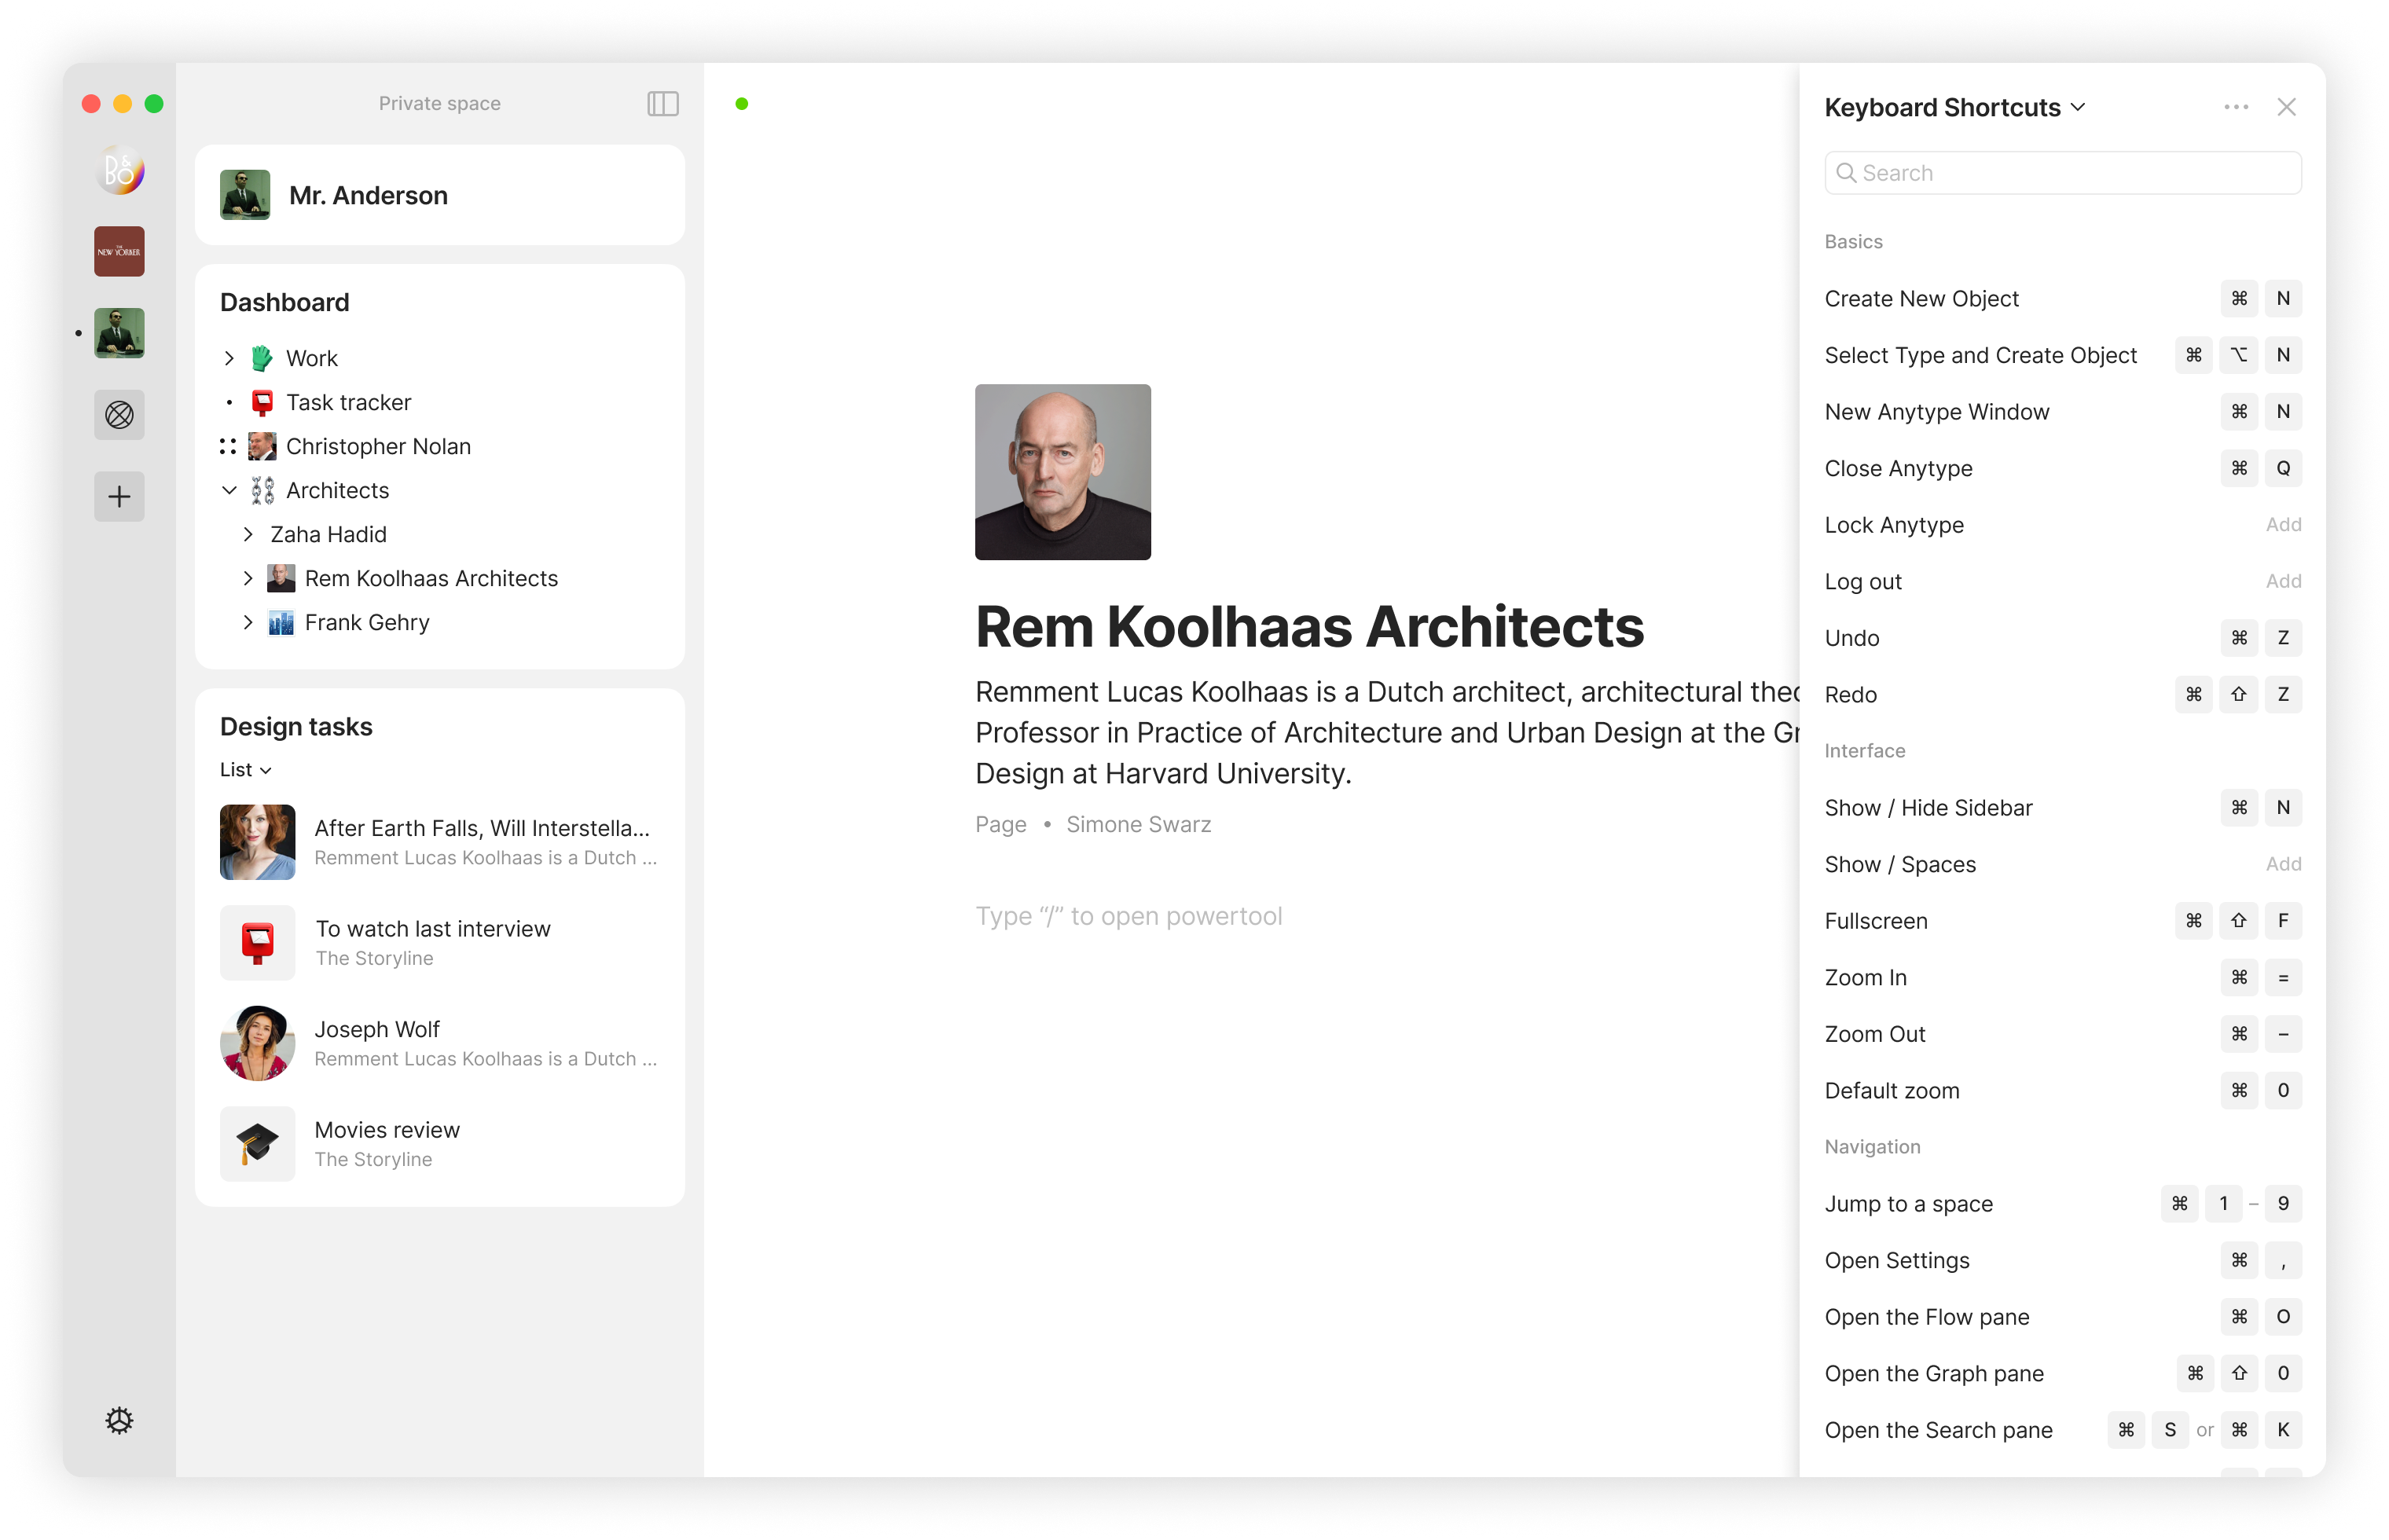The image size is (2389, 1540).
Task: Switch to the New Yorker space
Action: click(119, 251)
